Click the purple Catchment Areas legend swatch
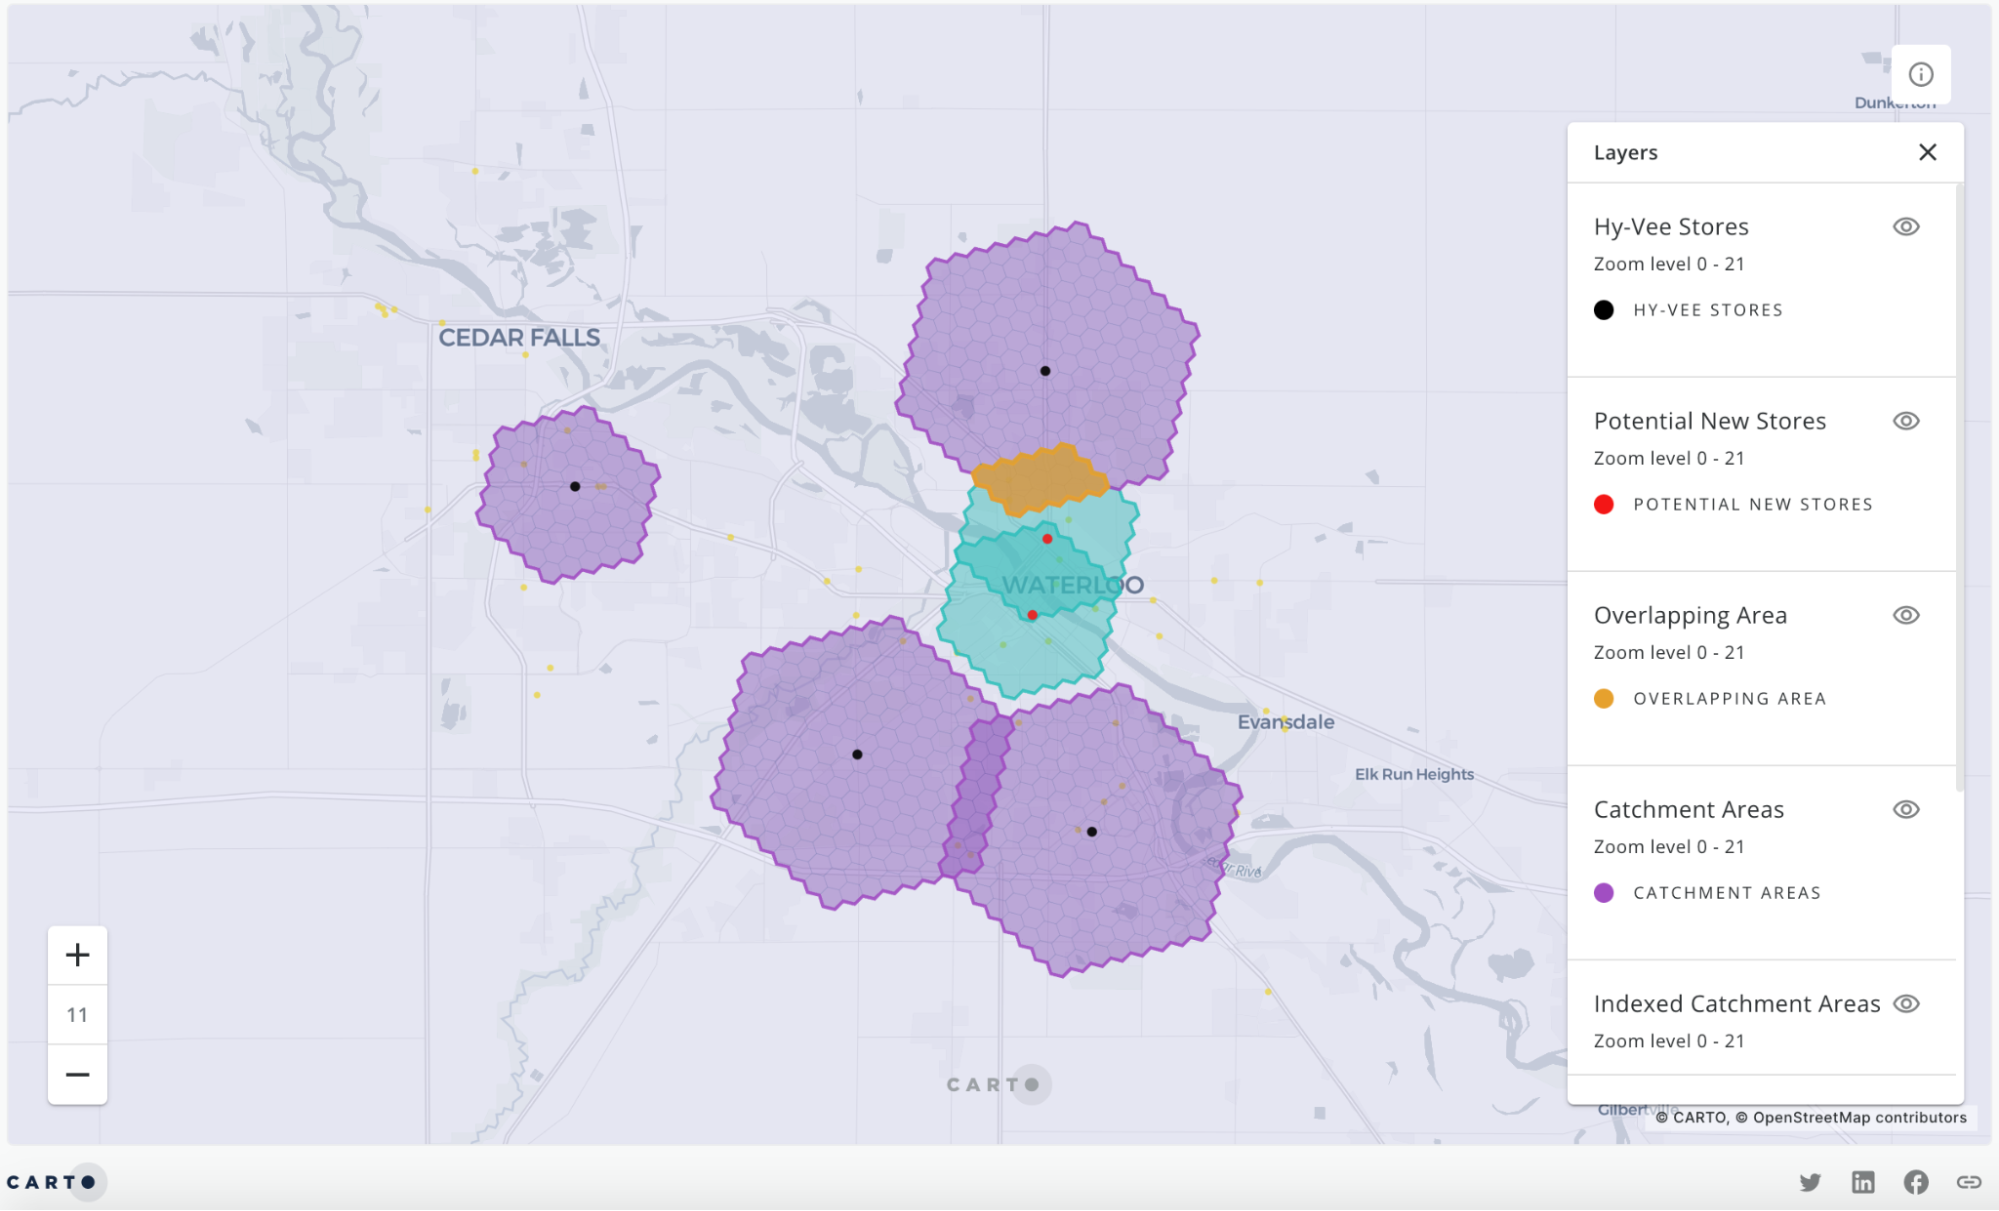The image size is (1999, 1211). [1604, 893]
